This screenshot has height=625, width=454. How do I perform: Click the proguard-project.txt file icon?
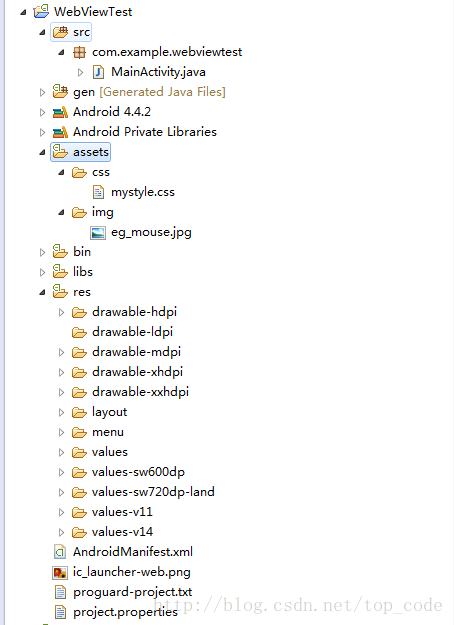coord(60,592)
